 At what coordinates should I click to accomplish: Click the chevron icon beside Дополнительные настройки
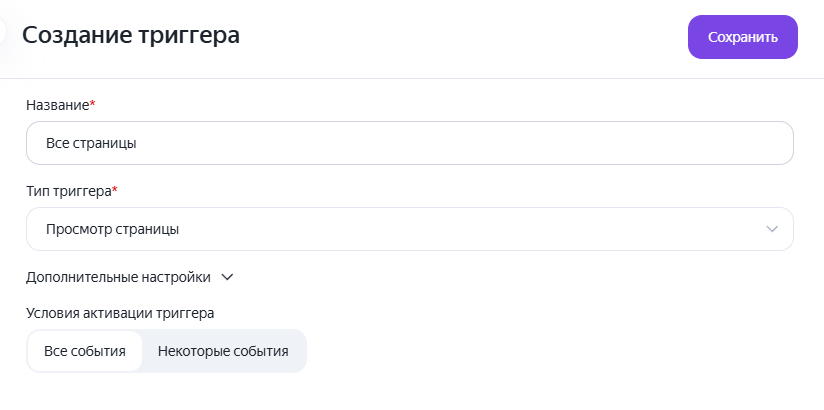click(227, 278)
